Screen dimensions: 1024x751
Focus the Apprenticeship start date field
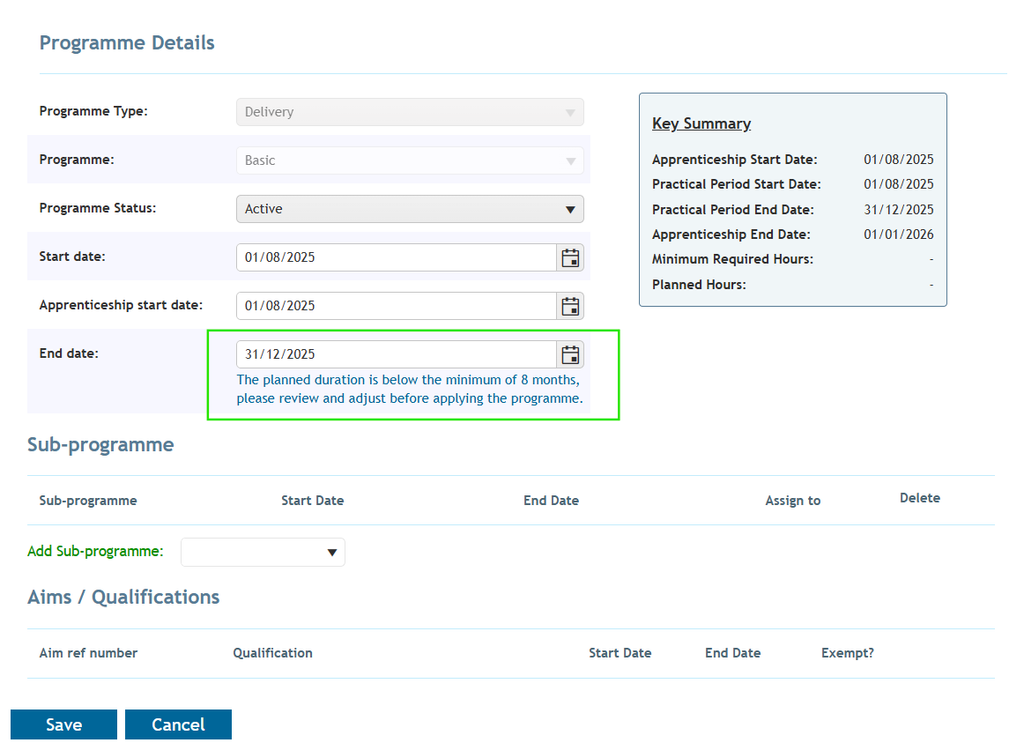(x=396, y=306)
